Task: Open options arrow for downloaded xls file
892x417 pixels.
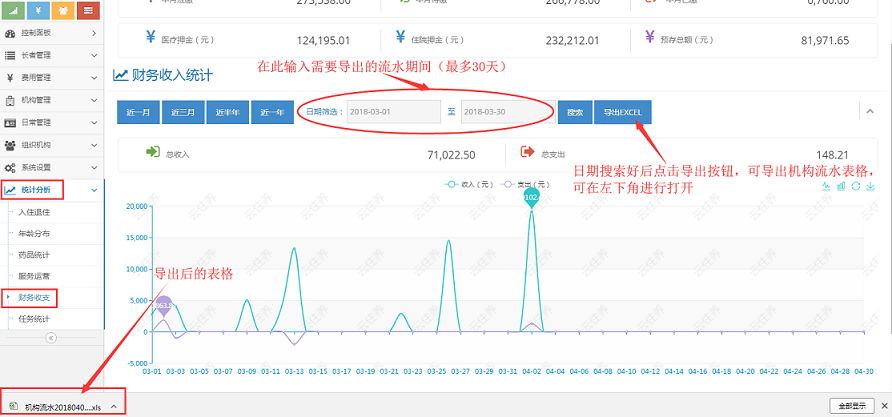Action: (x=114, y=406)
